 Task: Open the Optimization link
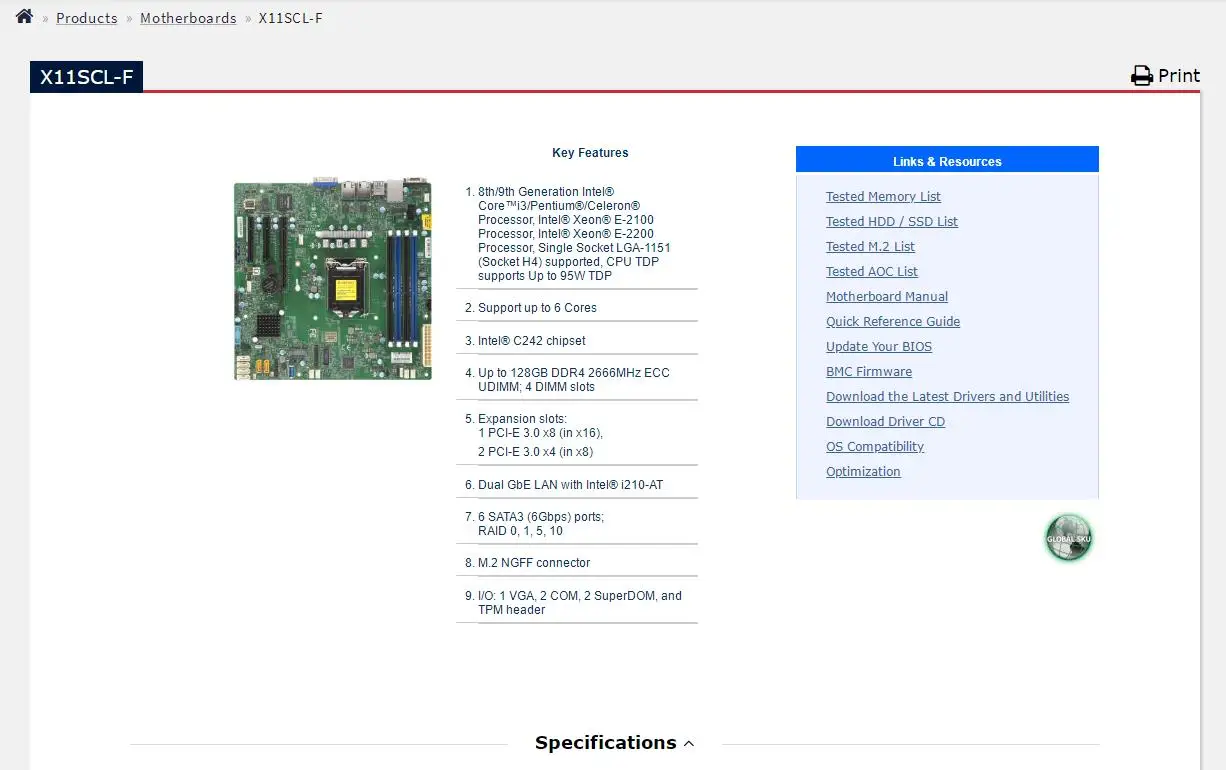point(863,472)
